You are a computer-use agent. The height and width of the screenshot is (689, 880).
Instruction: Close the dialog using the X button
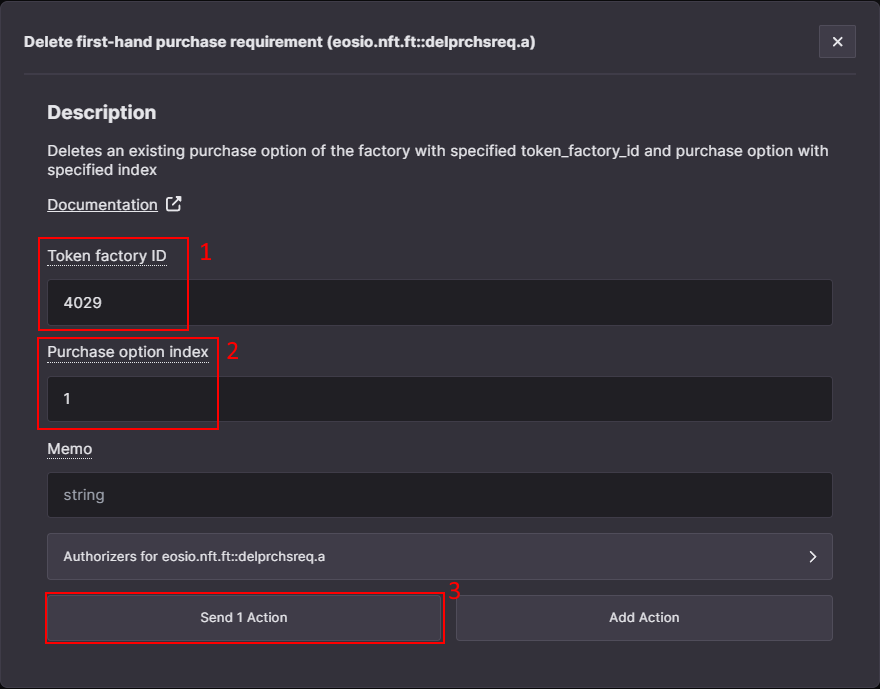(837, 42)
